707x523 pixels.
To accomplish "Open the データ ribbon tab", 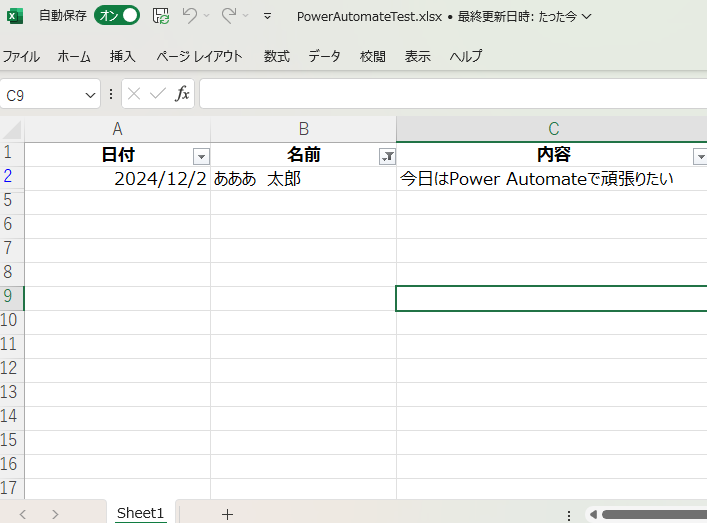I will 324,56.
